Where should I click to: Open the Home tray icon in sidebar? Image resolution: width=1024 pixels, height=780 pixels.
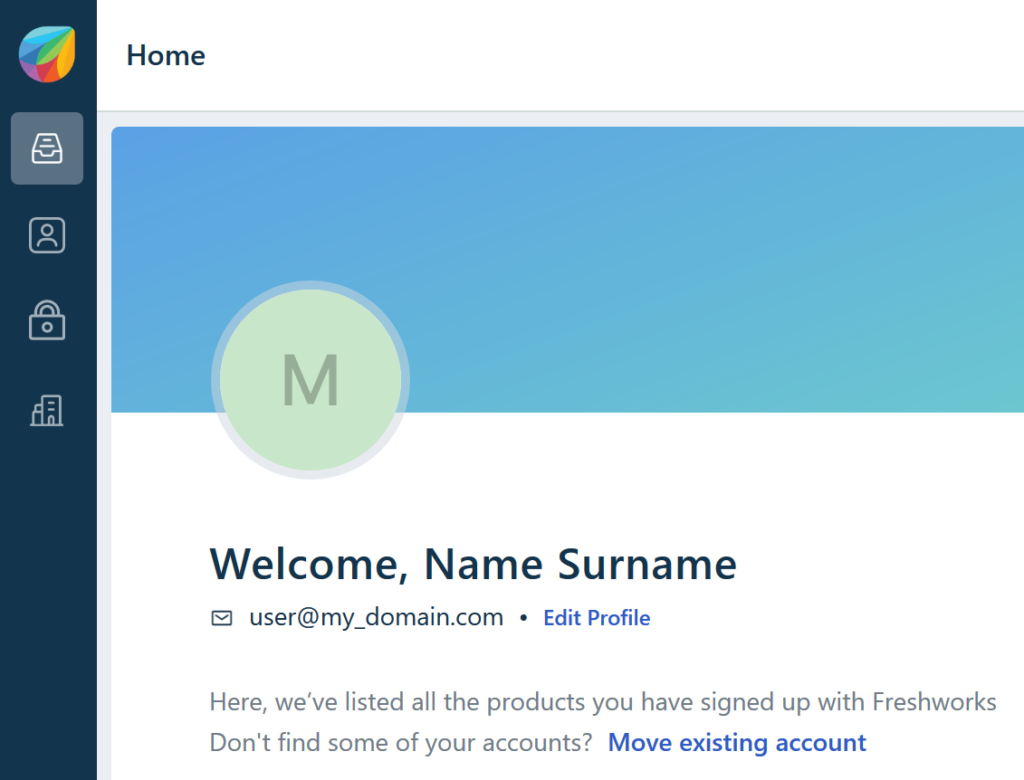47,148
